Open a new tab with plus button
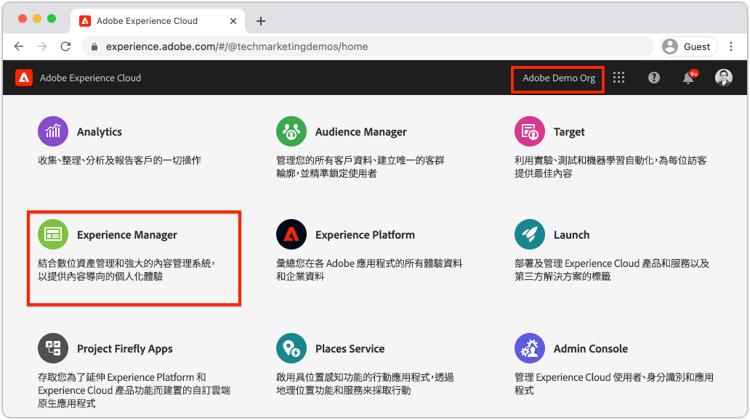The width and height of the screenshot is (750, 420). click(x=261, y=21)
